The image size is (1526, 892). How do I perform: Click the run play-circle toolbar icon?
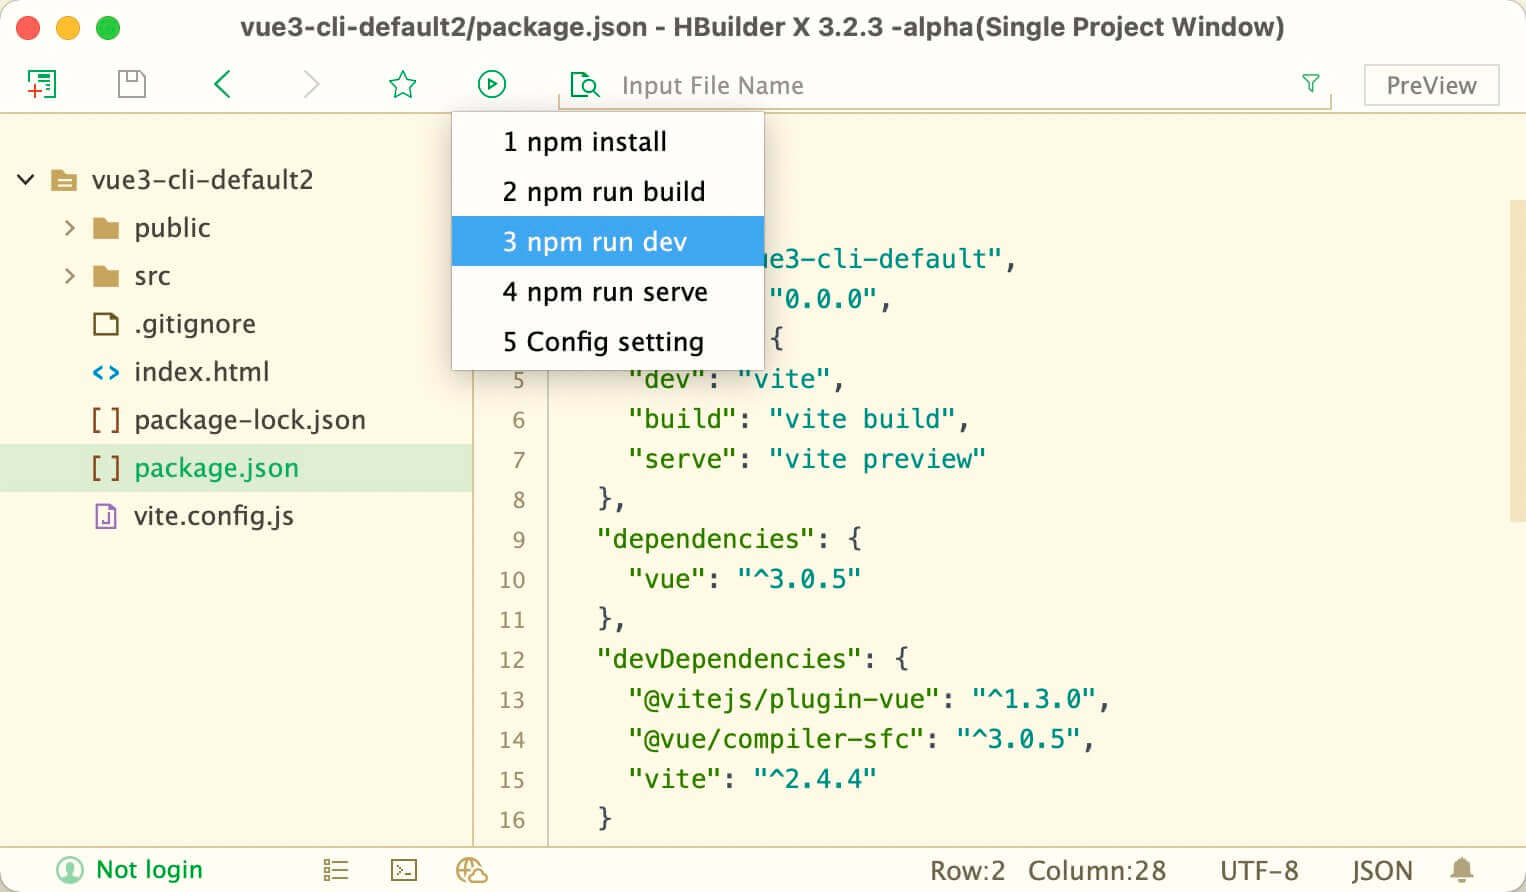click(491, 84)
